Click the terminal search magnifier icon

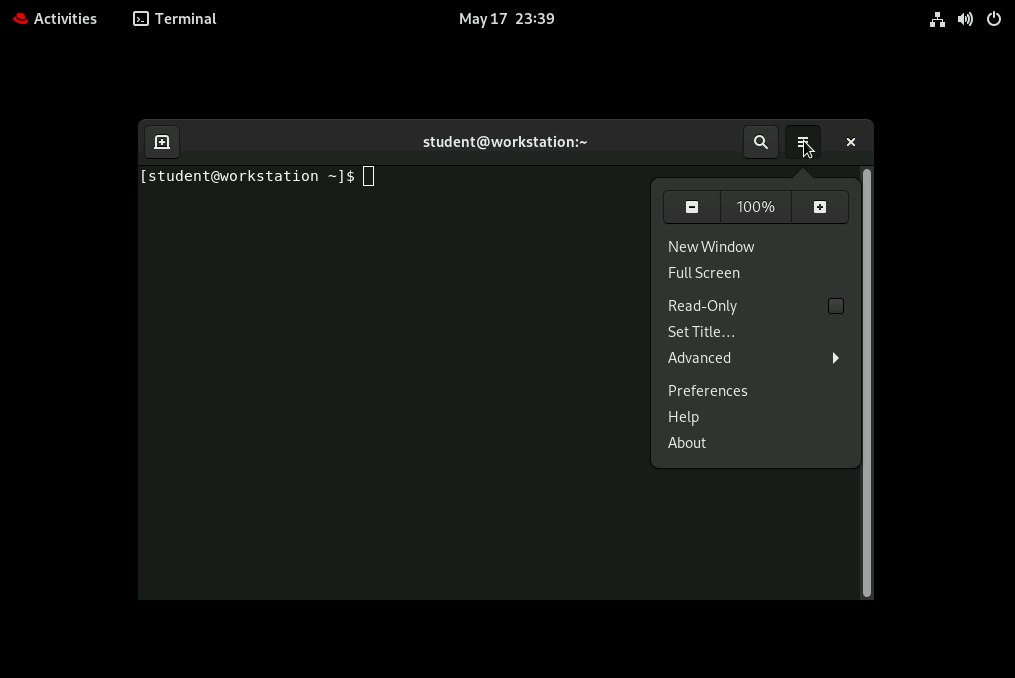(x=761, y=142)
